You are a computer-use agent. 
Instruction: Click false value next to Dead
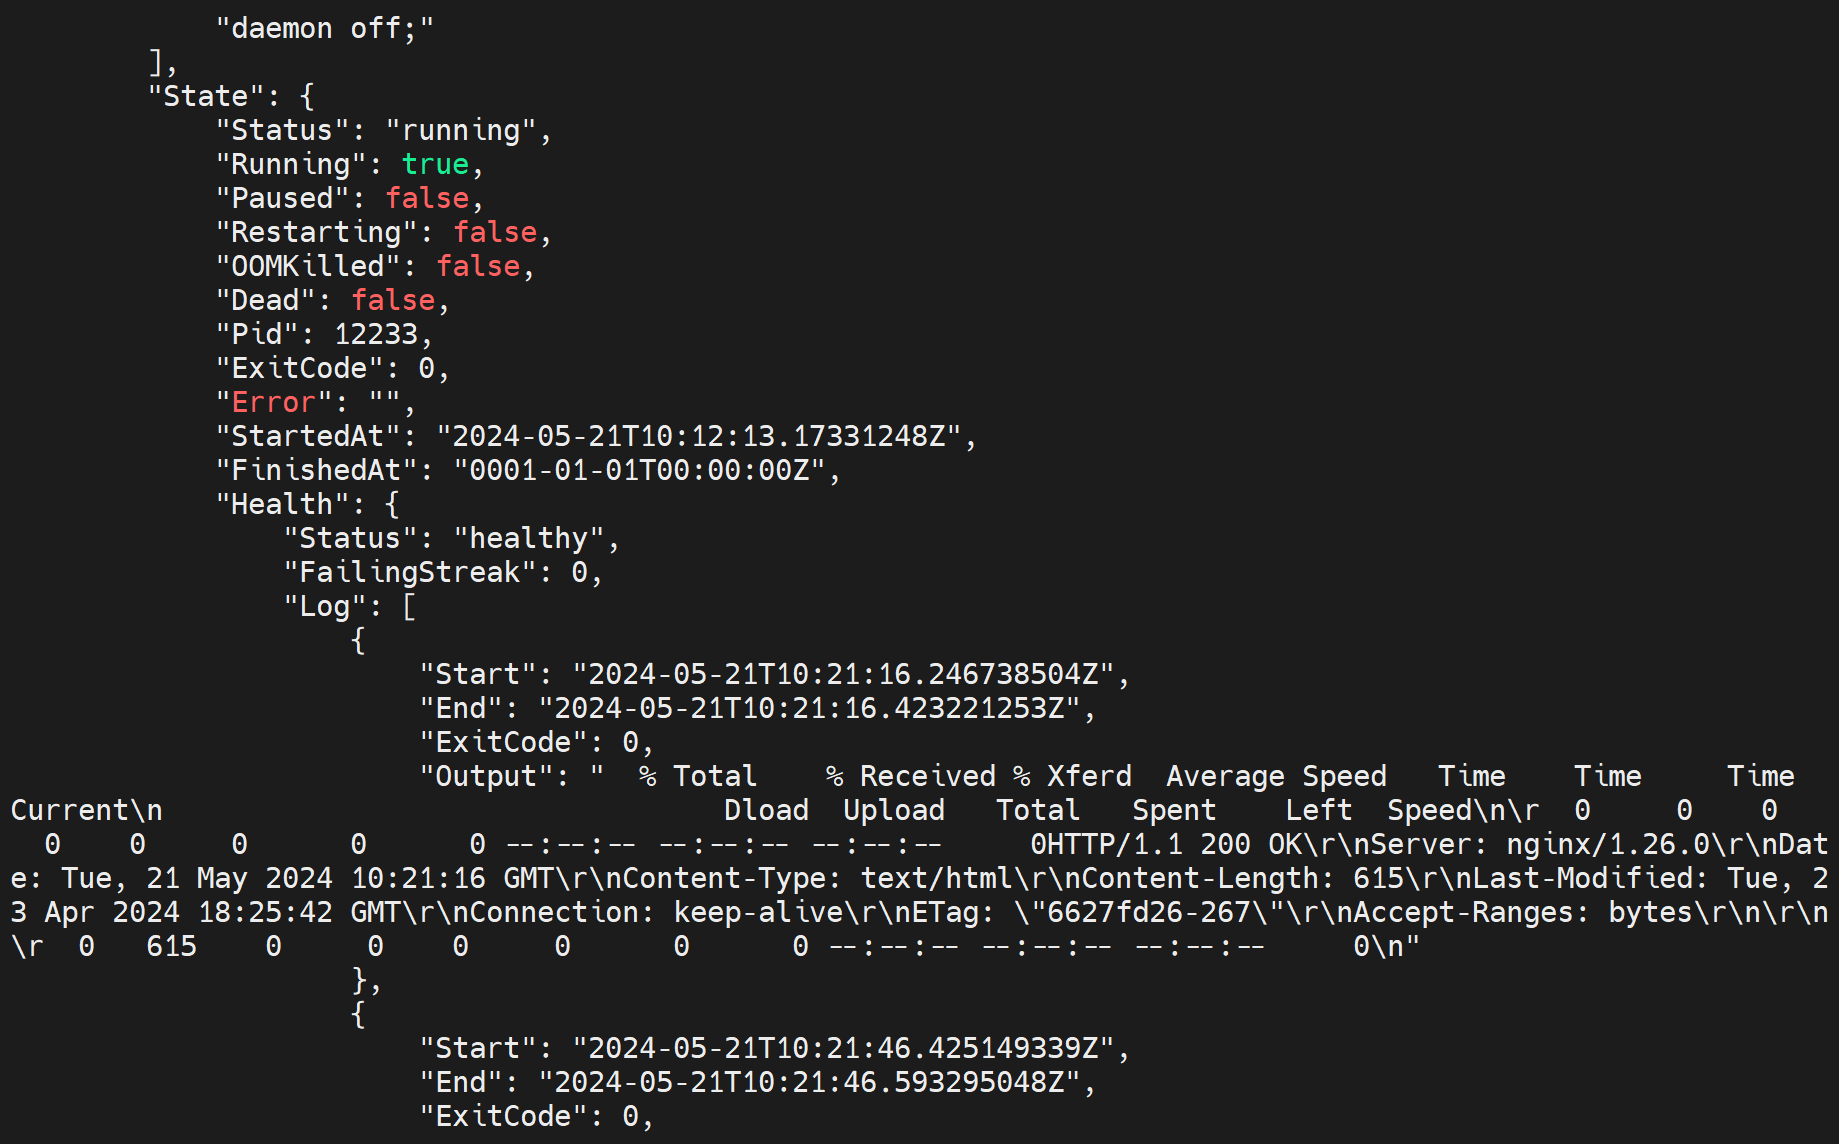393,300
